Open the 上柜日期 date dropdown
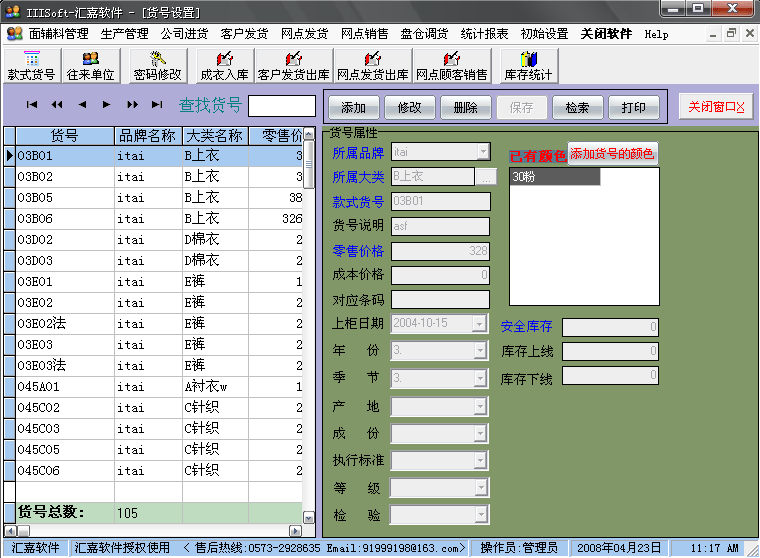The height and width of the screenshot is (558, 760). click(x=481, y=324)
